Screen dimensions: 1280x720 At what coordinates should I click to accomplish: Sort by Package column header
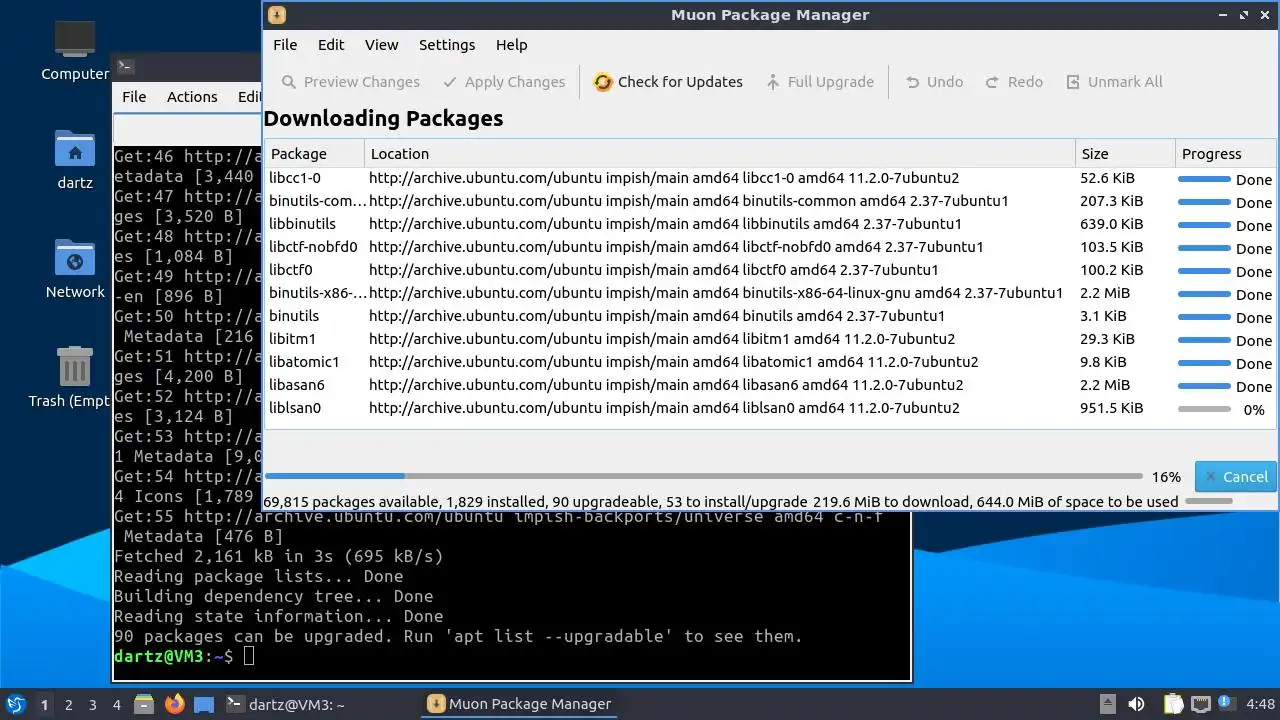click(x=314, y=154)
